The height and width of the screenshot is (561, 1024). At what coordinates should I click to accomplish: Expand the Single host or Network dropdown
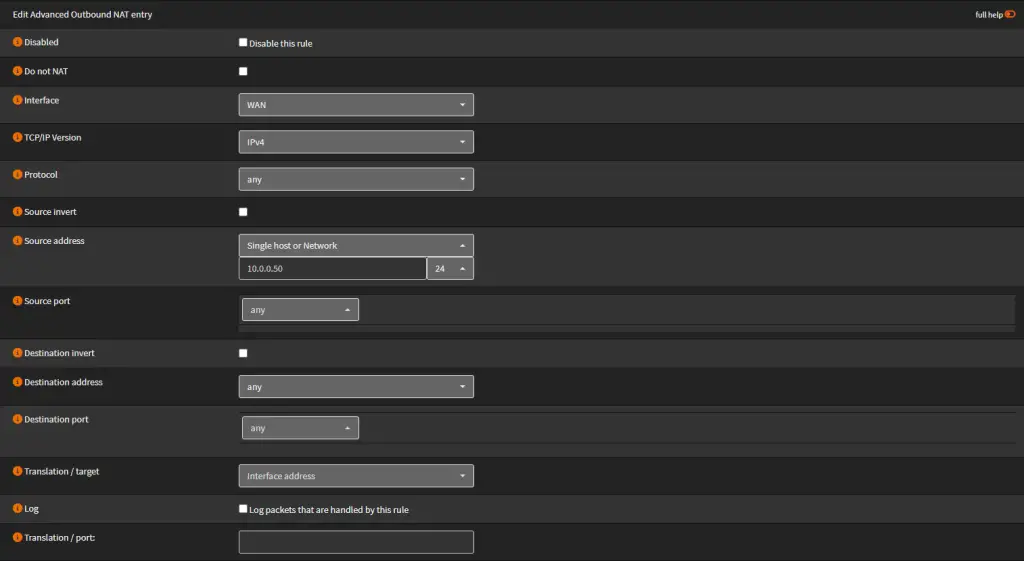pos(355,245)
